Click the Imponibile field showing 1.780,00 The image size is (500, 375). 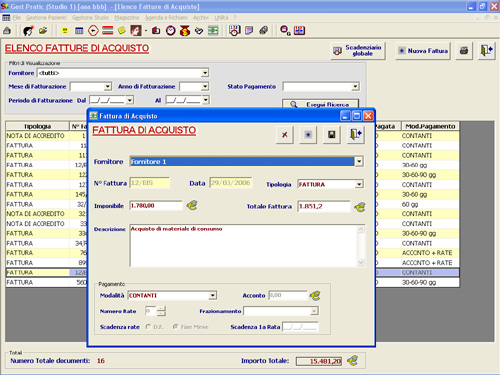click(156, 206)
